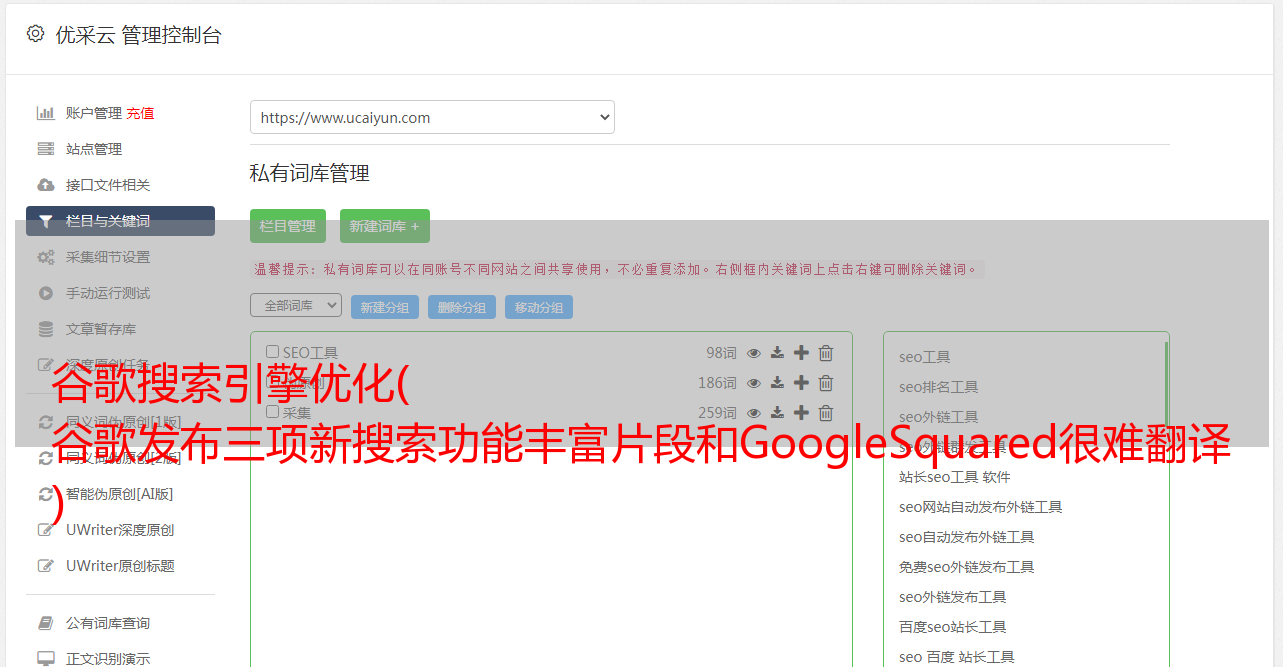Click the server icon for 站点管理
Viewport: 1283px width, 667px height.
46,149
